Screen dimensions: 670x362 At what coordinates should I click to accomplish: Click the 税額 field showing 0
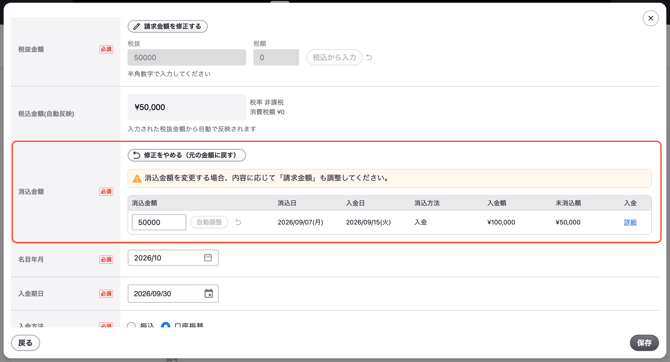[x=276, y=57]
